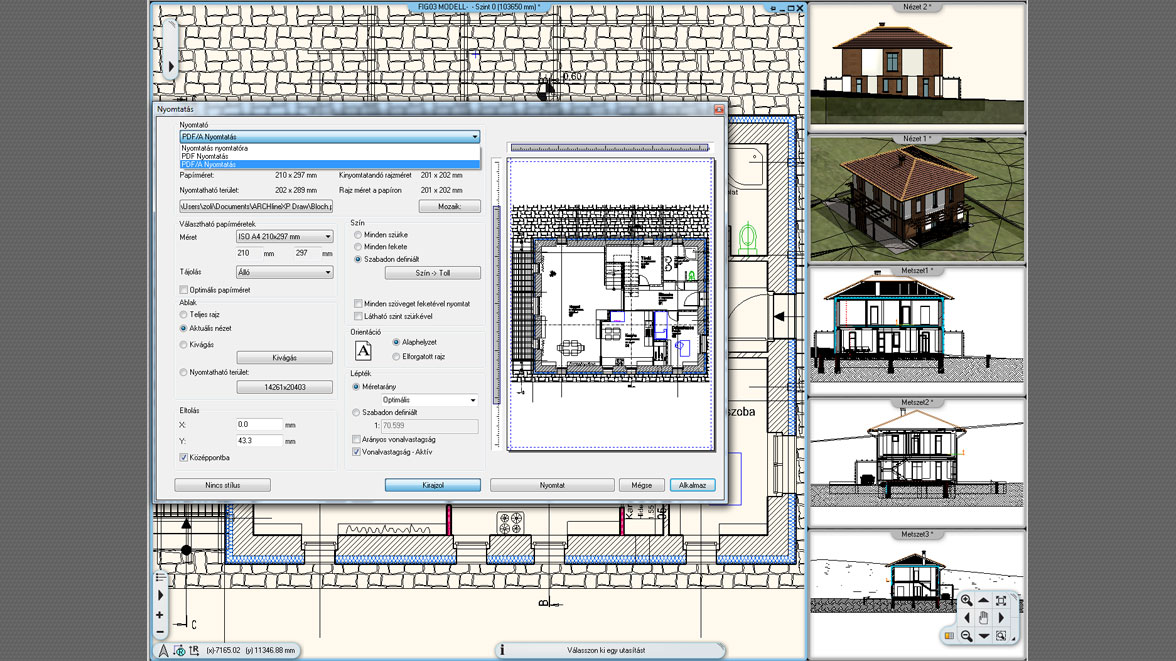Click the Alkalmaz button
Viewport: 1176px width, 661px height.
point(692,485)
